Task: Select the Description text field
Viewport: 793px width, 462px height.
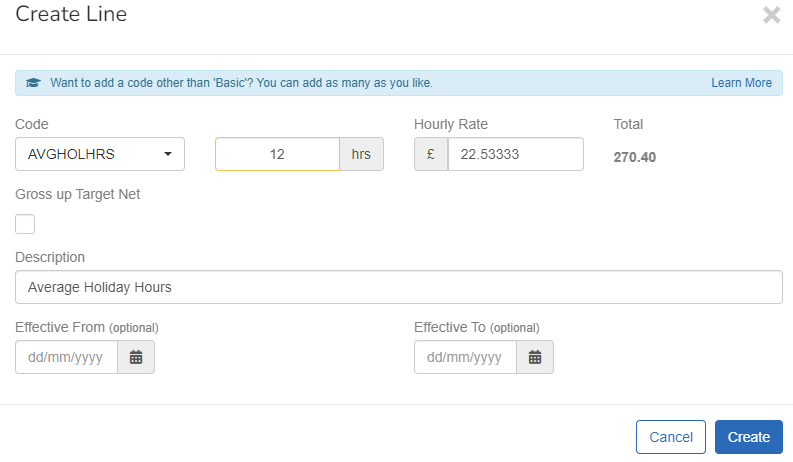Action: click(x=398, y=287)
